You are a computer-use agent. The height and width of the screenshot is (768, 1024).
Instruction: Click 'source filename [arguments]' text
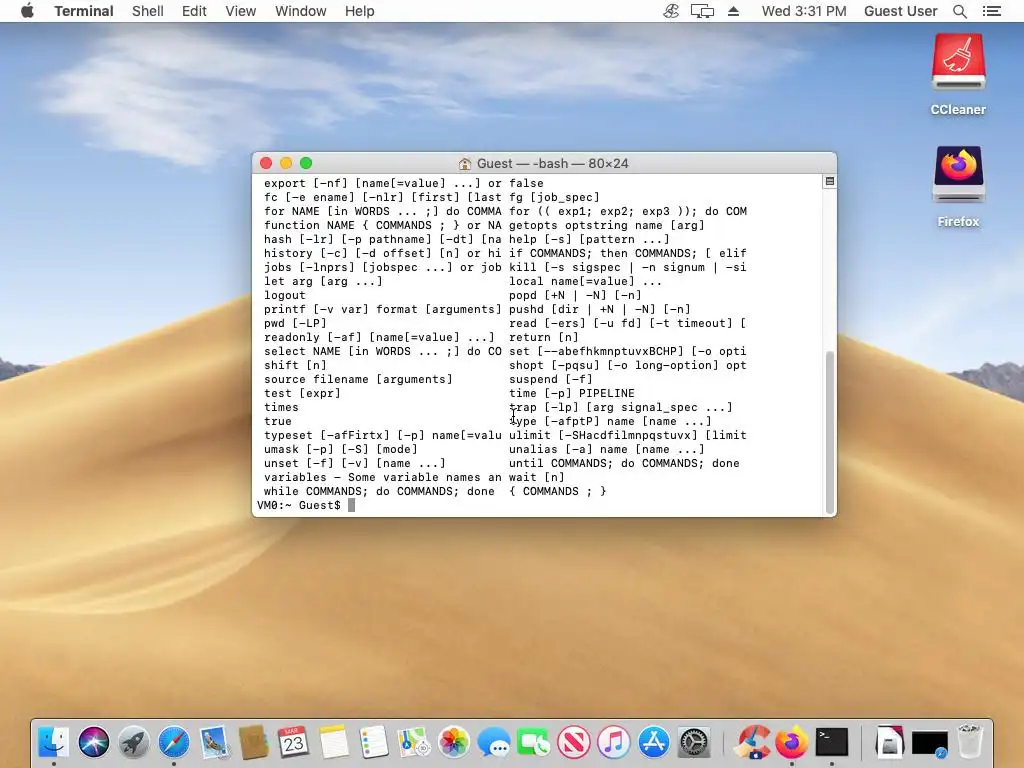point(358,379)
